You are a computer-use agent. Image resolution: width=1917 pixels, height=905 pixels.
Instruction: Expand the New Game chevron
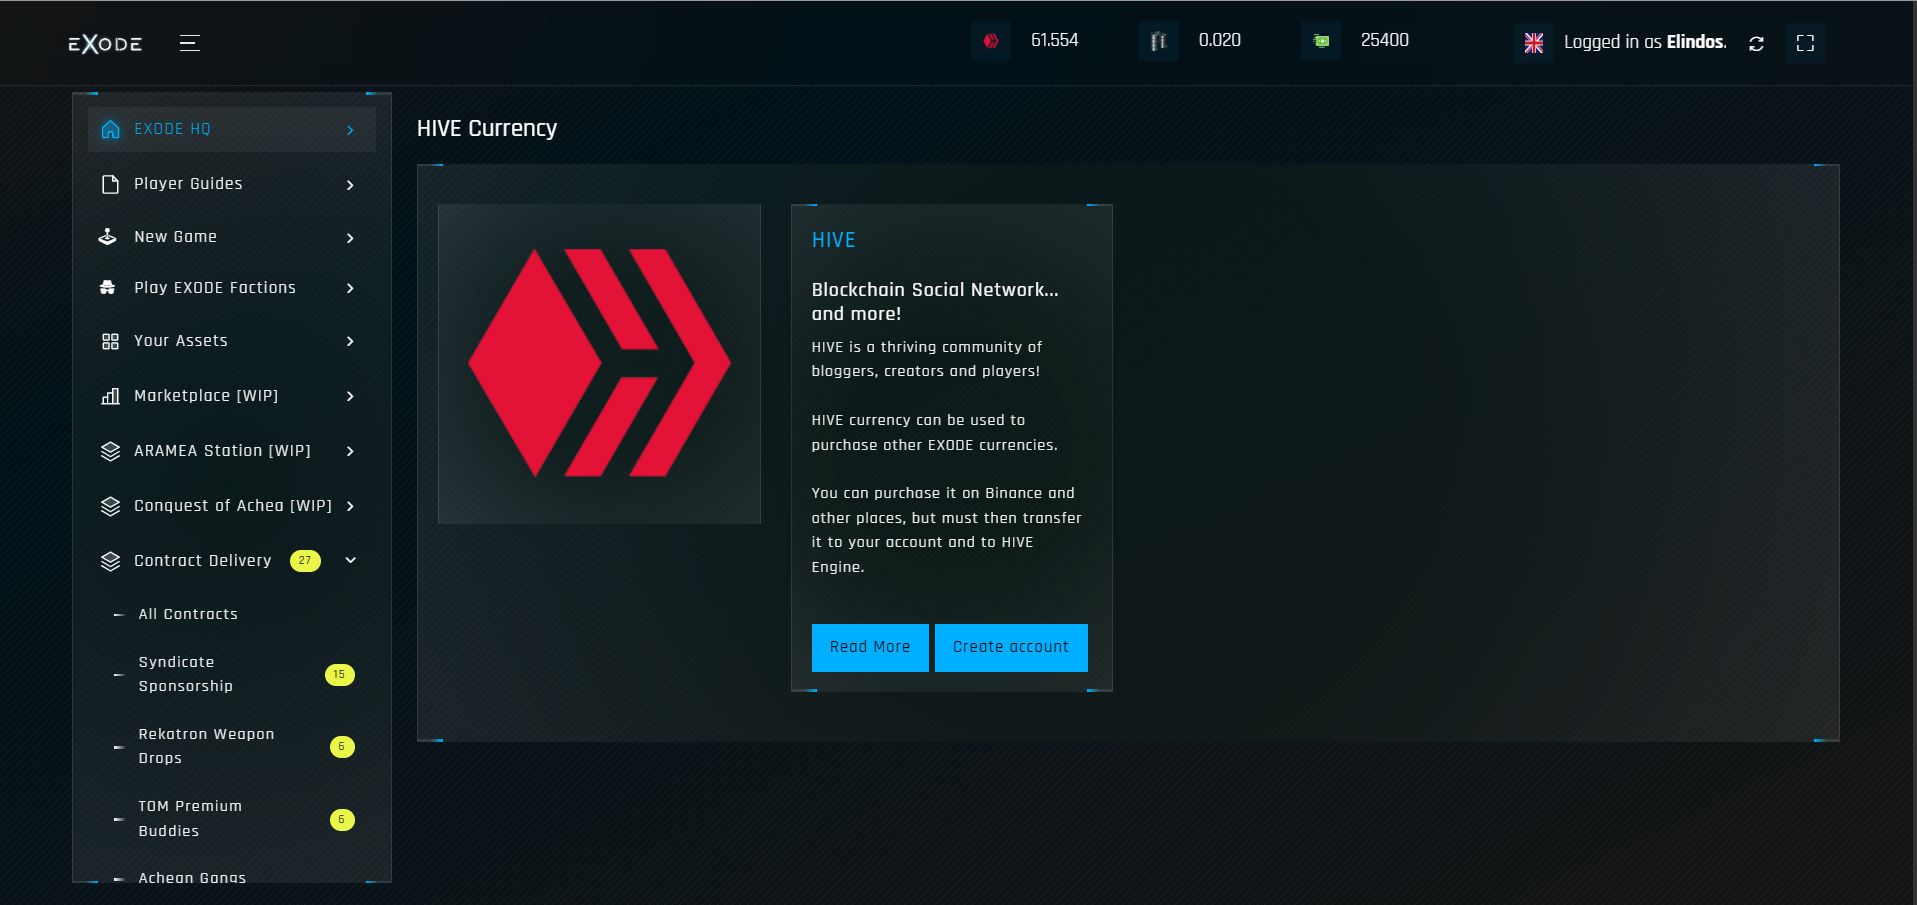[350, 238]
